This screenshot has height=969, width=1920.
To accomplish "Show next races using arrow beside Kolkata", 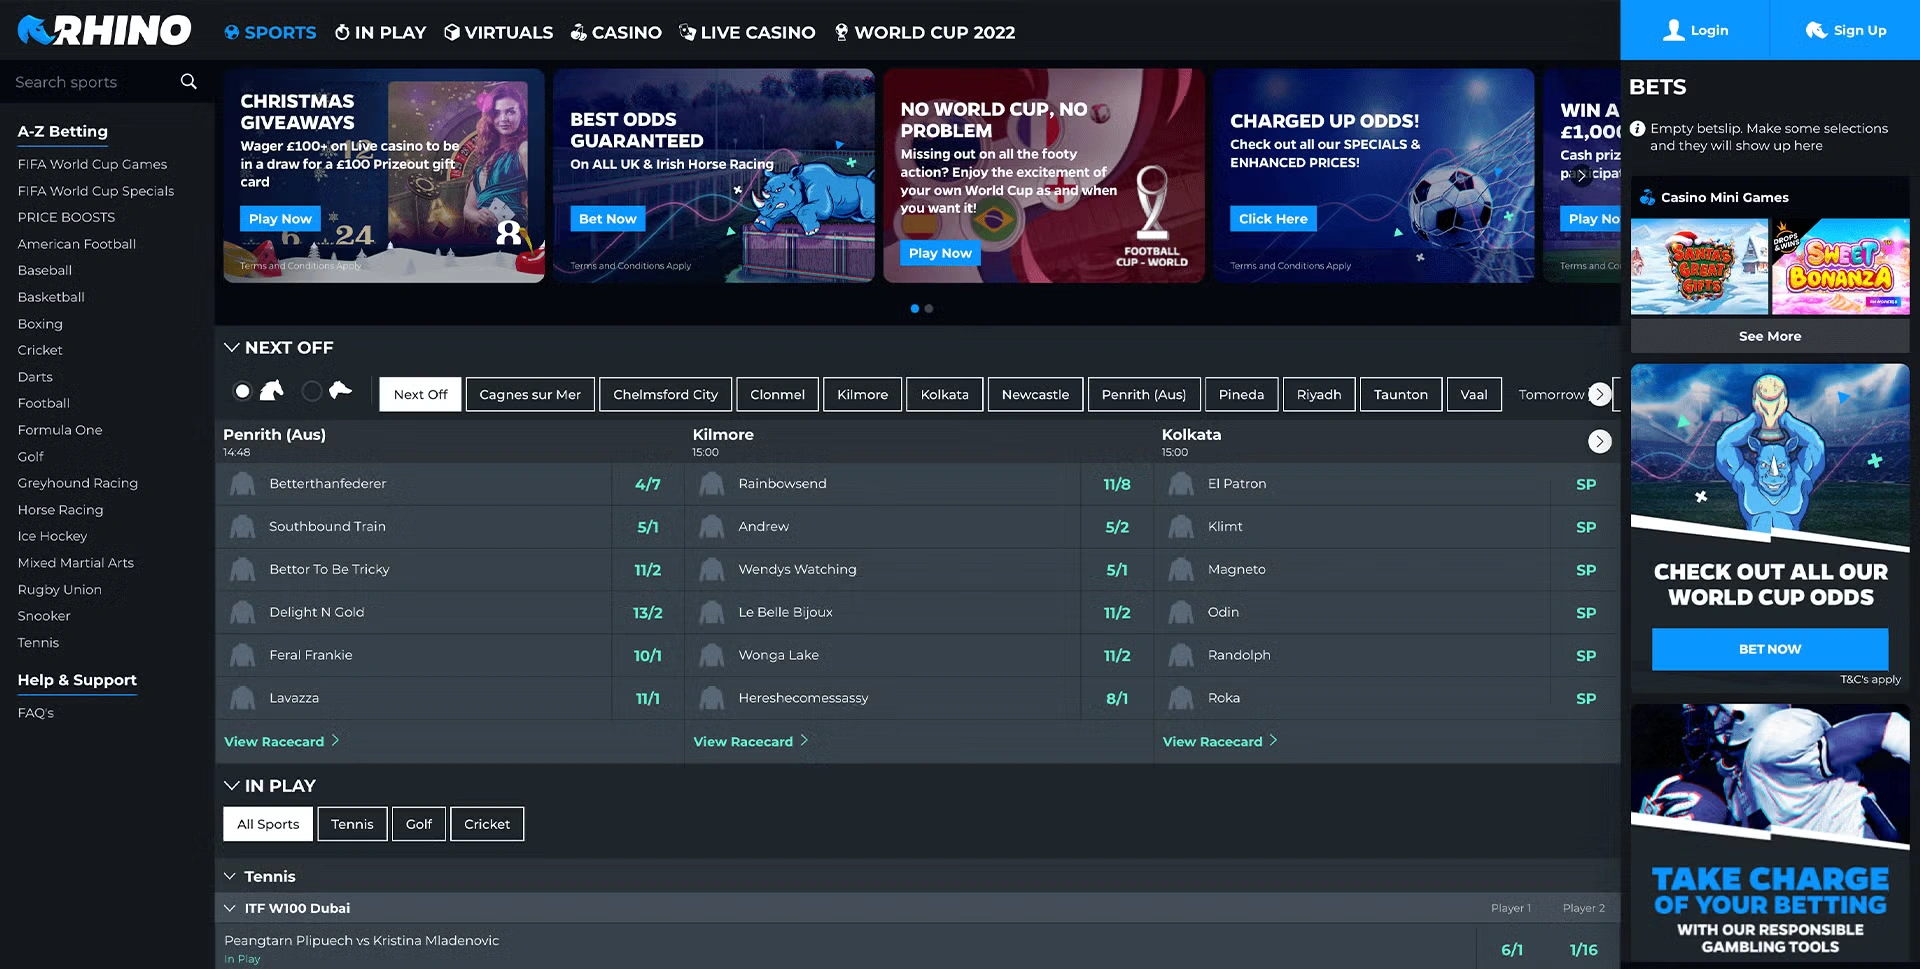I will tap(1600, 442).
